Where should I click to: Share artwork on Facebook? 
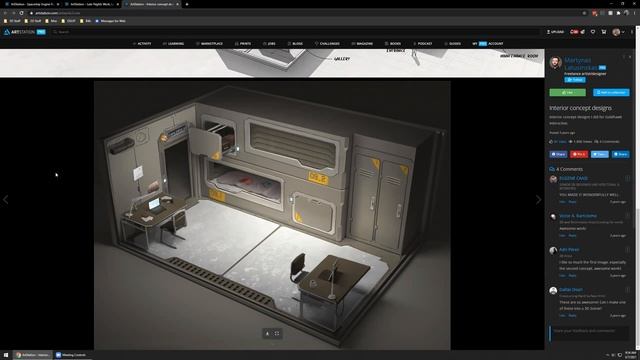click(x=558, y=154)
